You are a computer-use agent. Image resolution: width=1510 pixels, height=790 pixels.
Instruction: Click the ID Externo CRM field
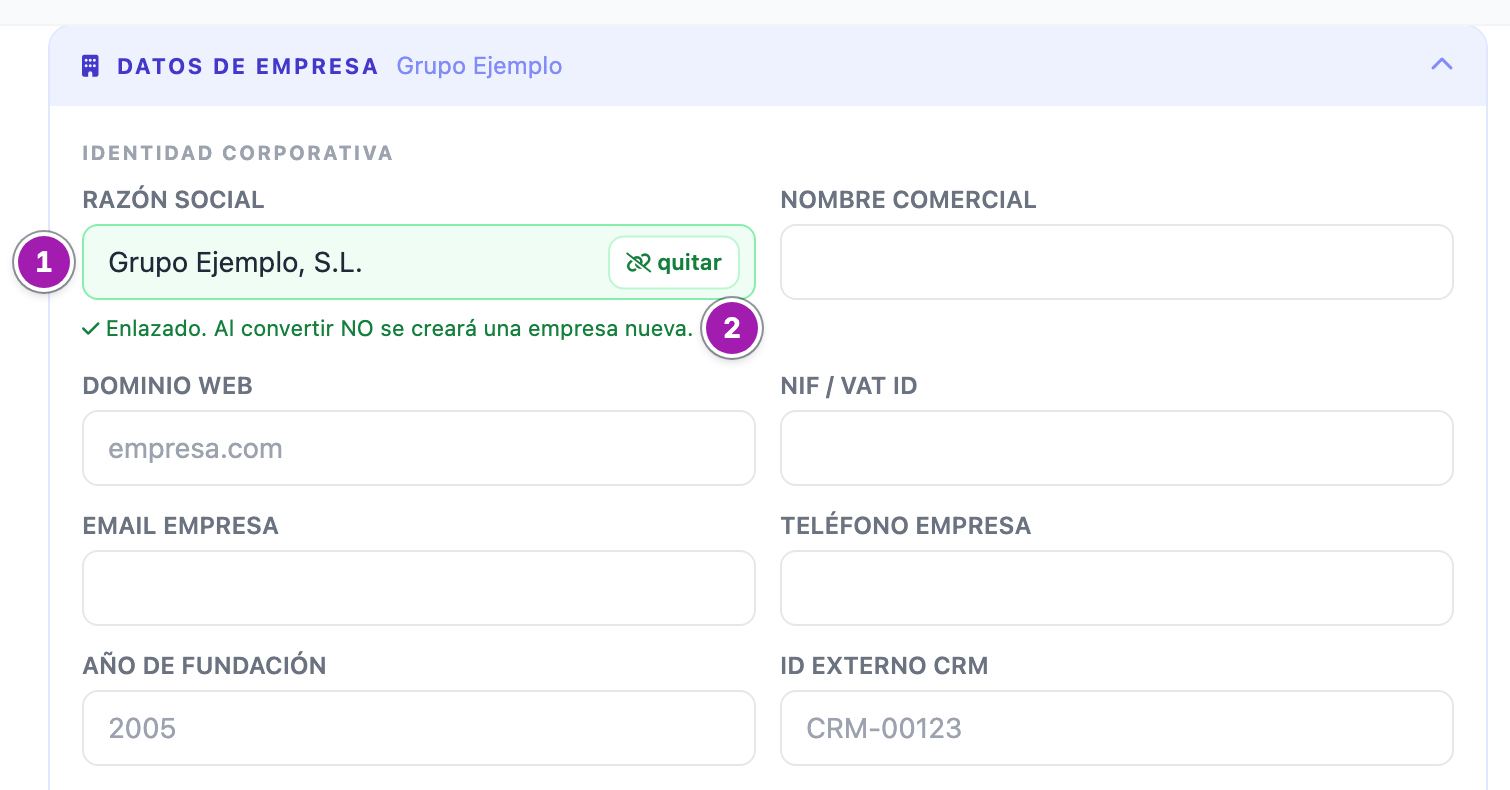tap(1116, 728)
